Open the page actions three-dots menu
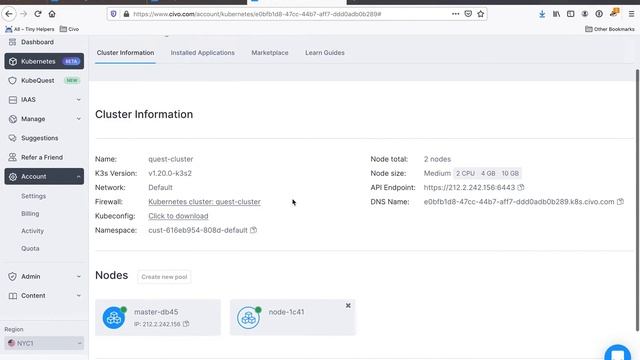The image size is (640, 360). [x=456, y=14]
